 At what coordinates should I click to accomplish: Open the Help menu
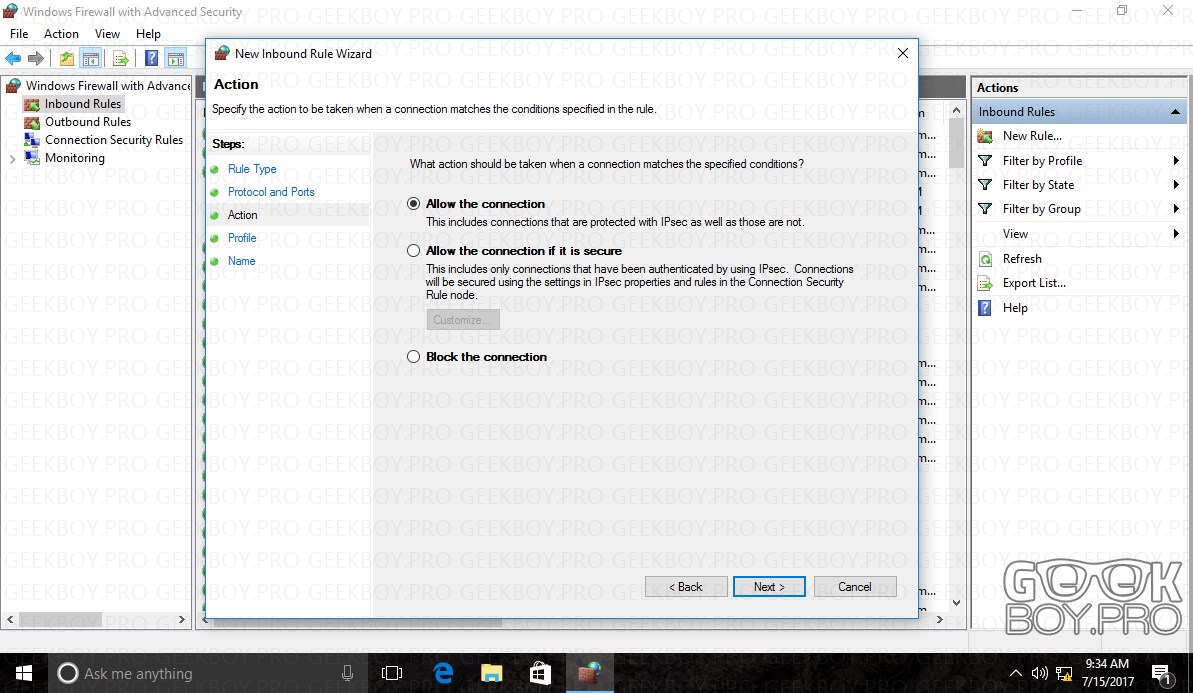click(x=148, y=33)
